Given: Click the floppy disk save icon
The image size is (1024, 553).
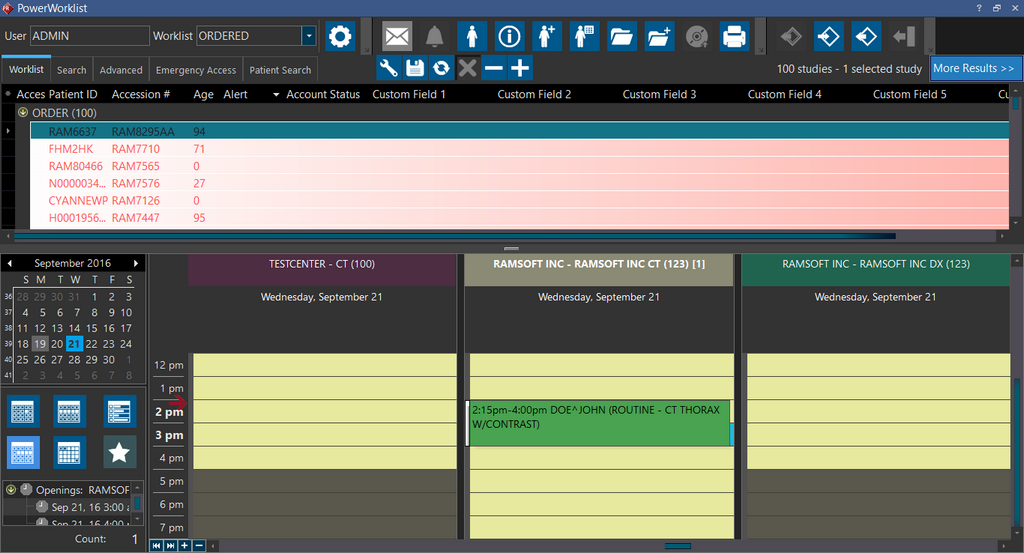Looking at the screenshot, I should pyautogui.click(x=415, y=68).
